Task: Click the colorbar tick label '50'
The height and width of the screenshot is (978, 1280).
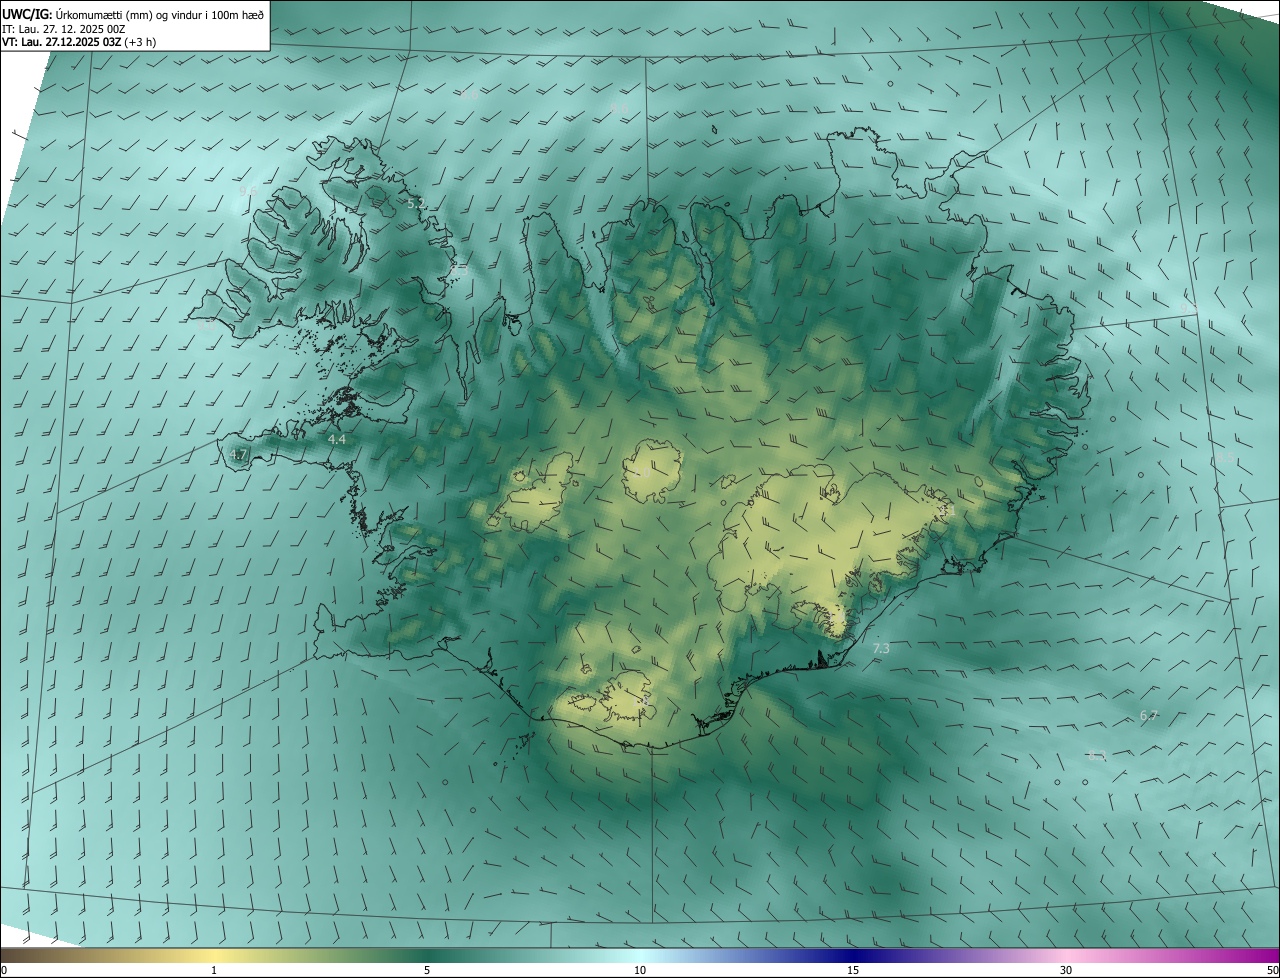Action: [1272, 970]
